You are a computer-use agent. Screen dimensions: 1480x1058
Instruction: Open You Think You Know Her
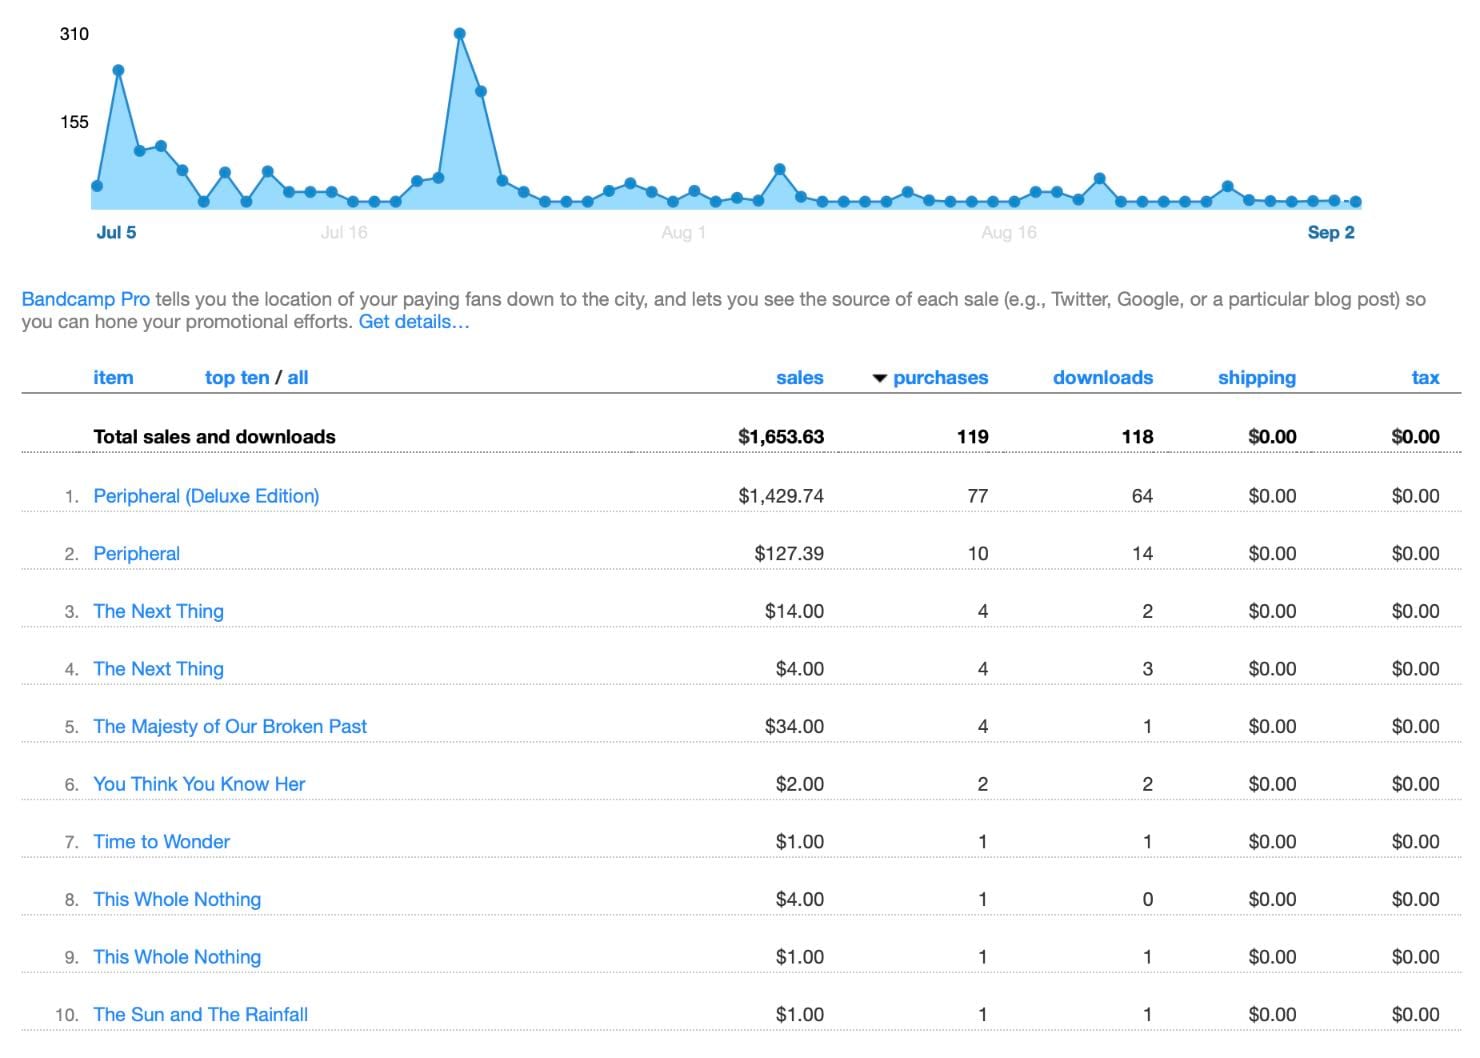tap(199, 785)
